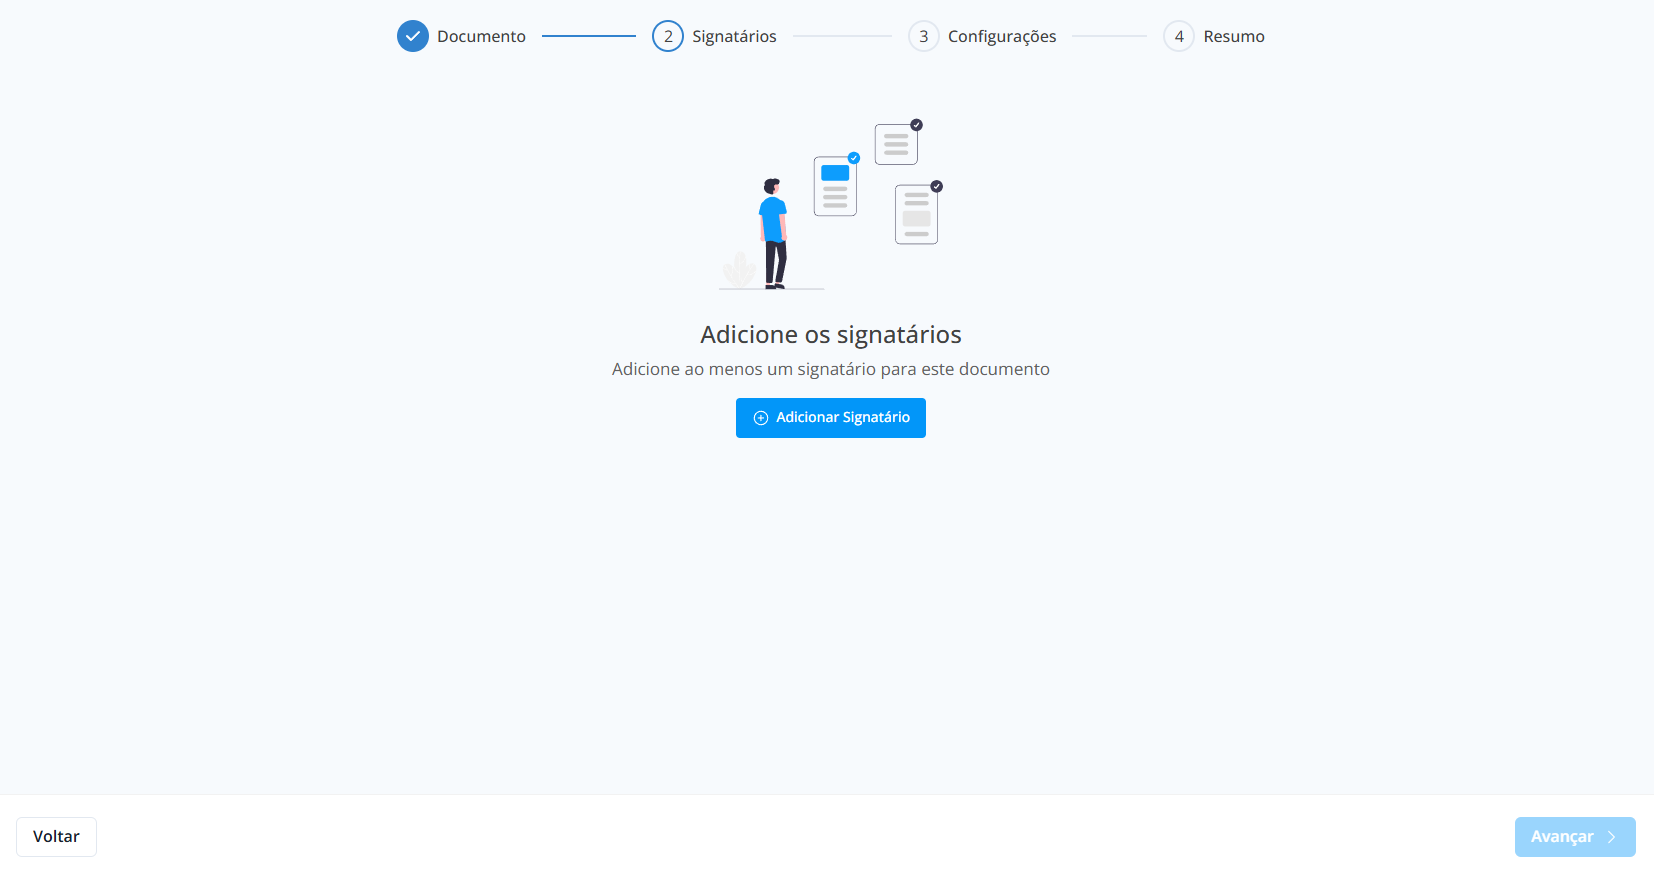Select step 3 circle for Configurações

pyautogui.click(x=924, y=36)
